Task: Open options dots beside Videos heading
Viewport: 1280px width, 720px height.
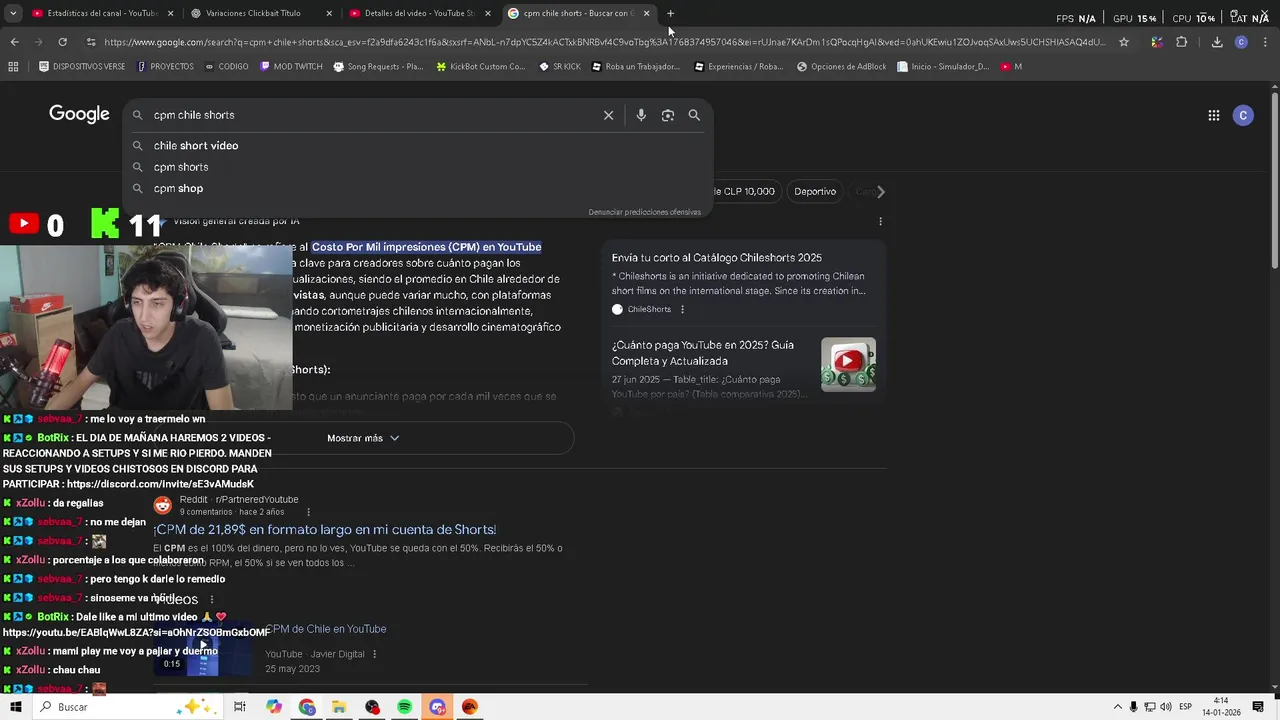Action: [211, 599]
